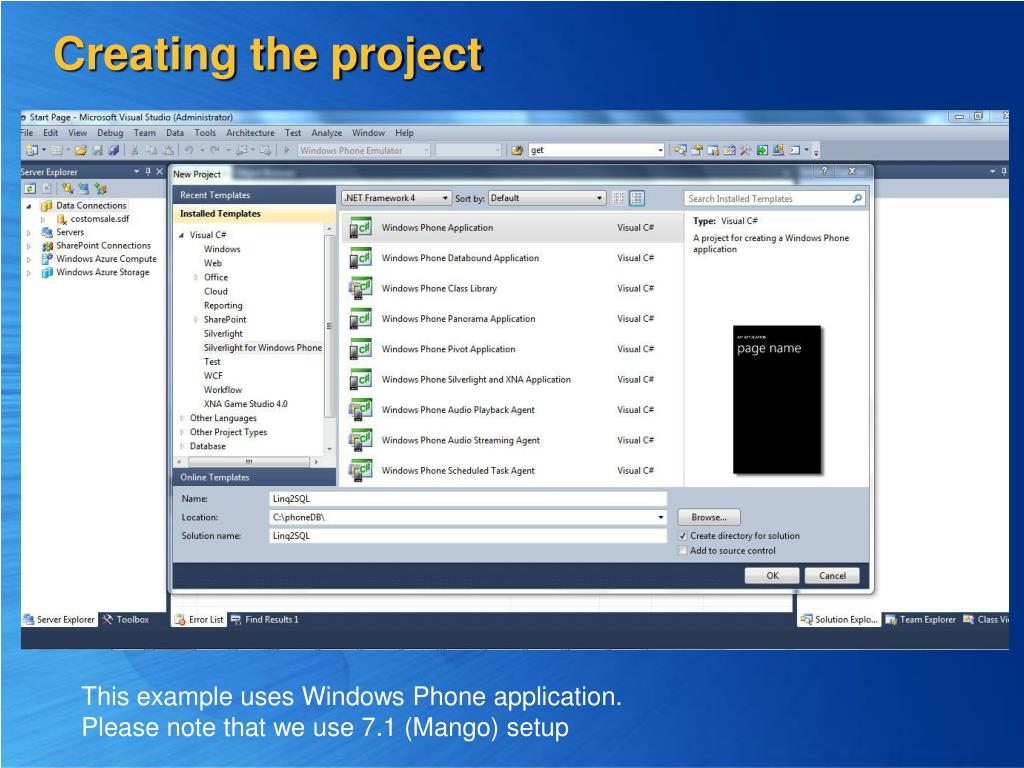Expand Other Languages node
1024x768 pixels.
182,418
